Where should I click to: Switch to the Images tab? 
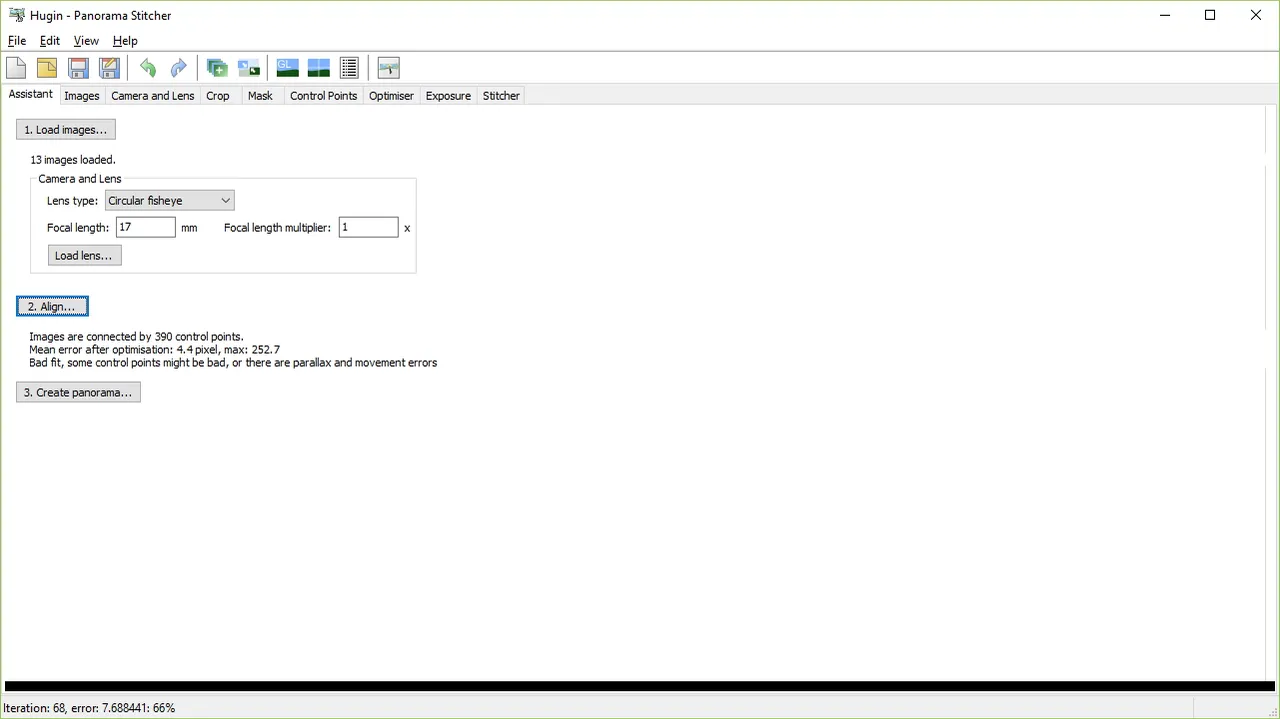[82, 96]
